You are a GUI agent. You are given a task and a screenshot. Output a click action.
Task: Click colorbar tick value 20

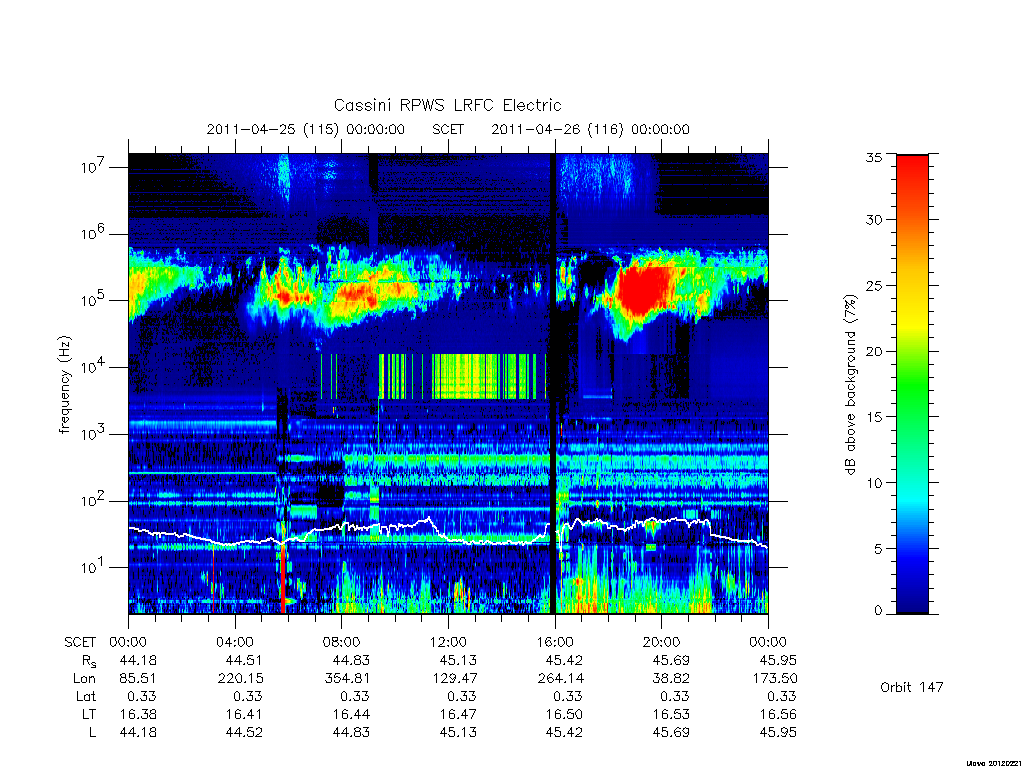873,351
